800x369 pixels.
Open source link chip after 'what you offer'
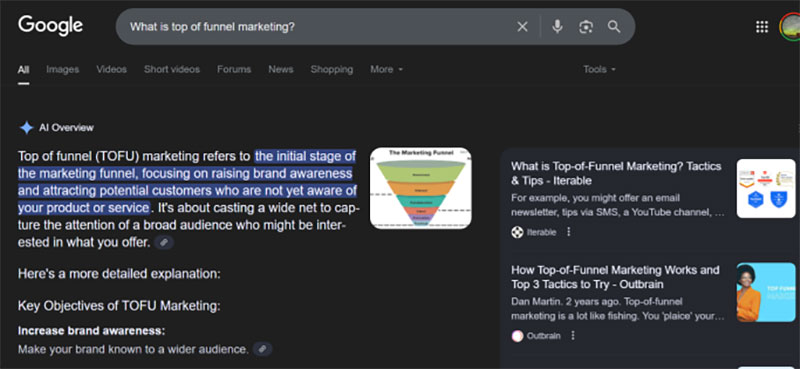[164, 242]
